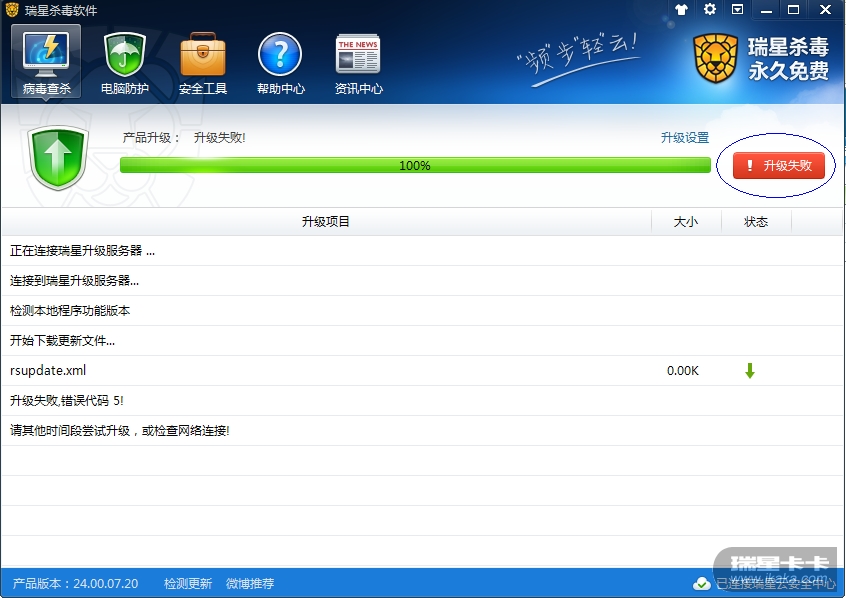Screen dimensions: 846x598
Task: Select the row 开始下载更新文件
Action: [422, 341]
